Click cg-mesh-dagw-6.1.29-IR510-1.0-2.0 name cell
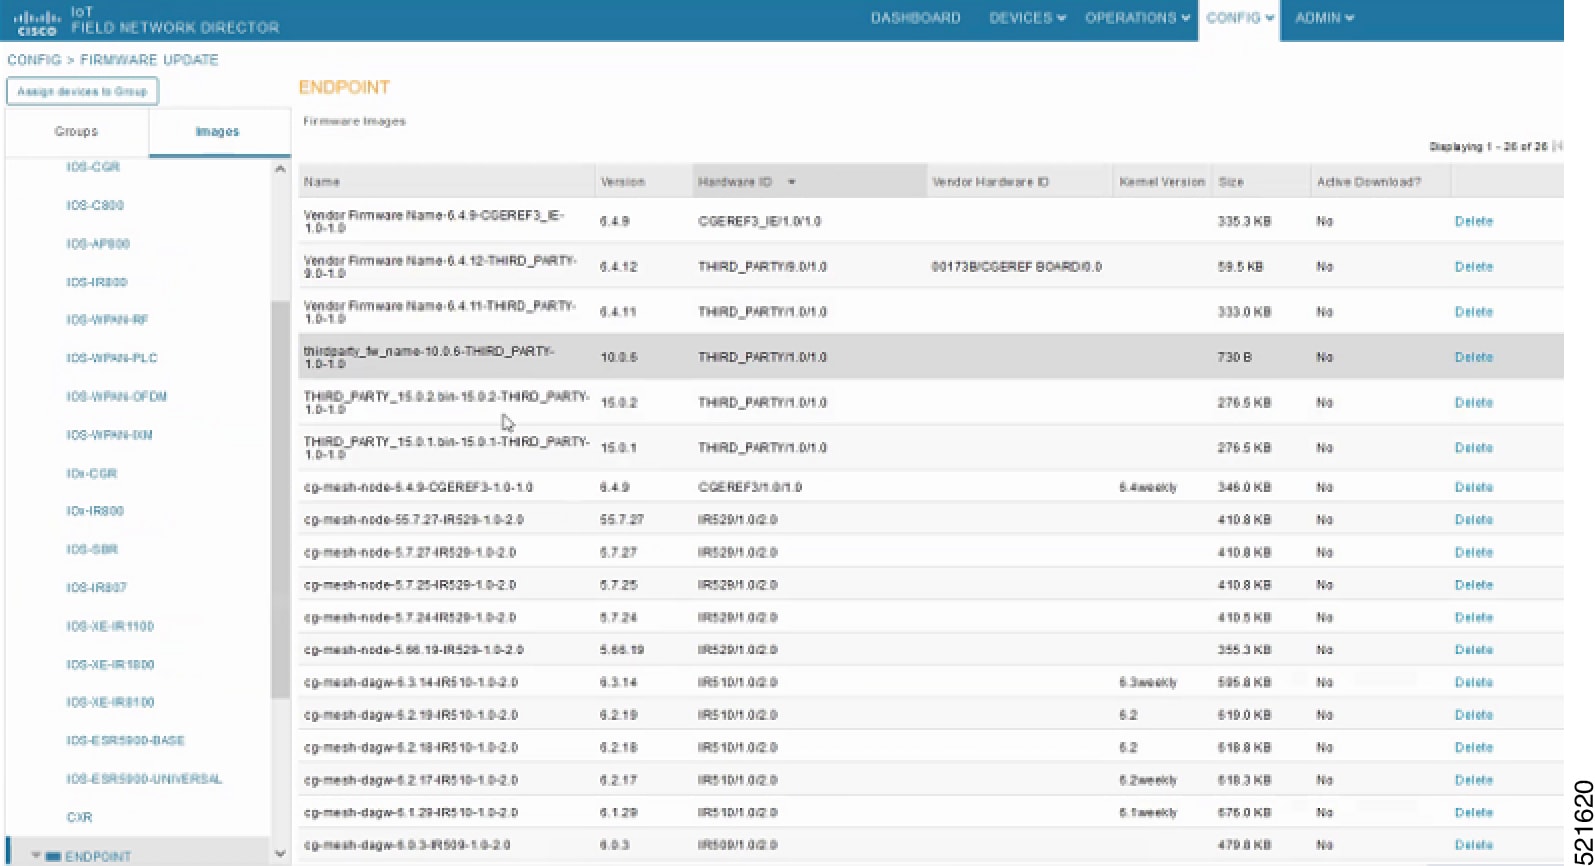Screen dimensions: 1595x866 click(410, 813)
